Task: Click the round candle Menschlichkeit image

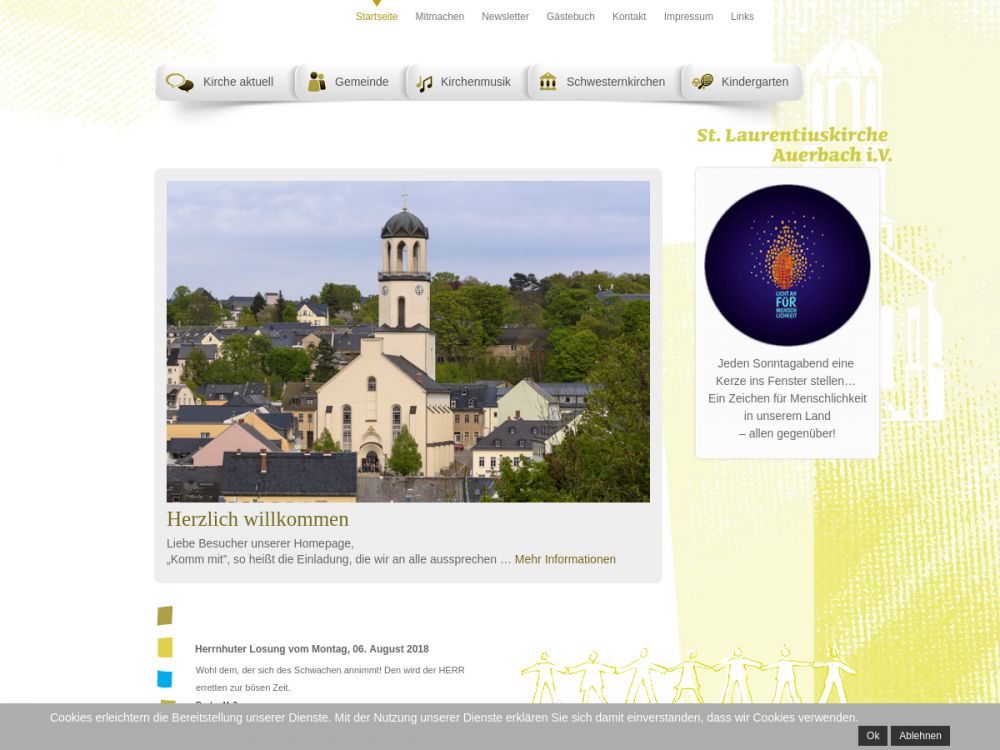Action: click(x=787, y=265)
